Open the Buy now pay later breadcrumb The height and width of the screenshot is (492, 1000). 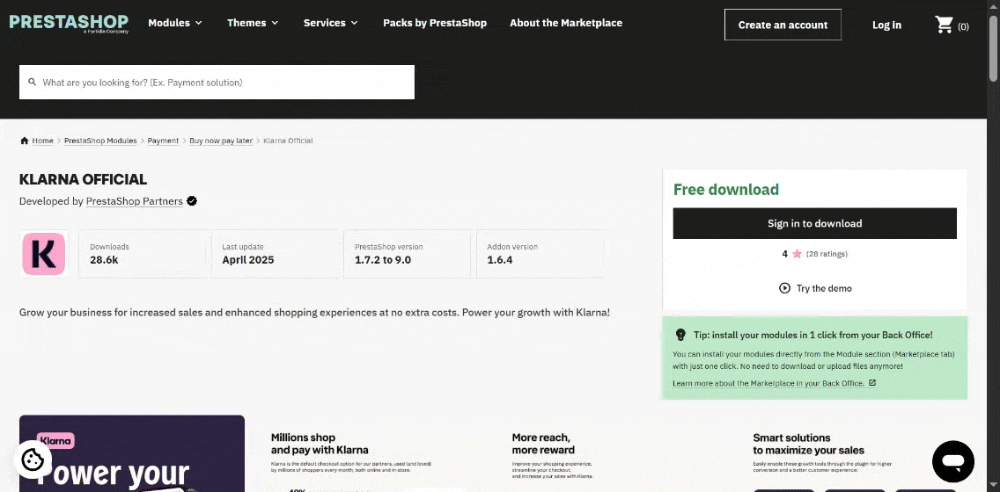(221, 141)
